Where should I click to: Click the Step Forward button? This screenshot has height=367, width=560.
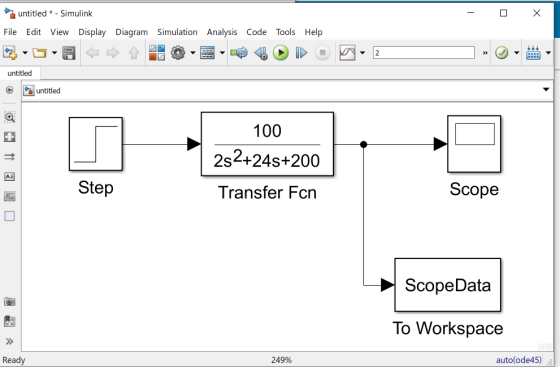click(x=301, y=53)
